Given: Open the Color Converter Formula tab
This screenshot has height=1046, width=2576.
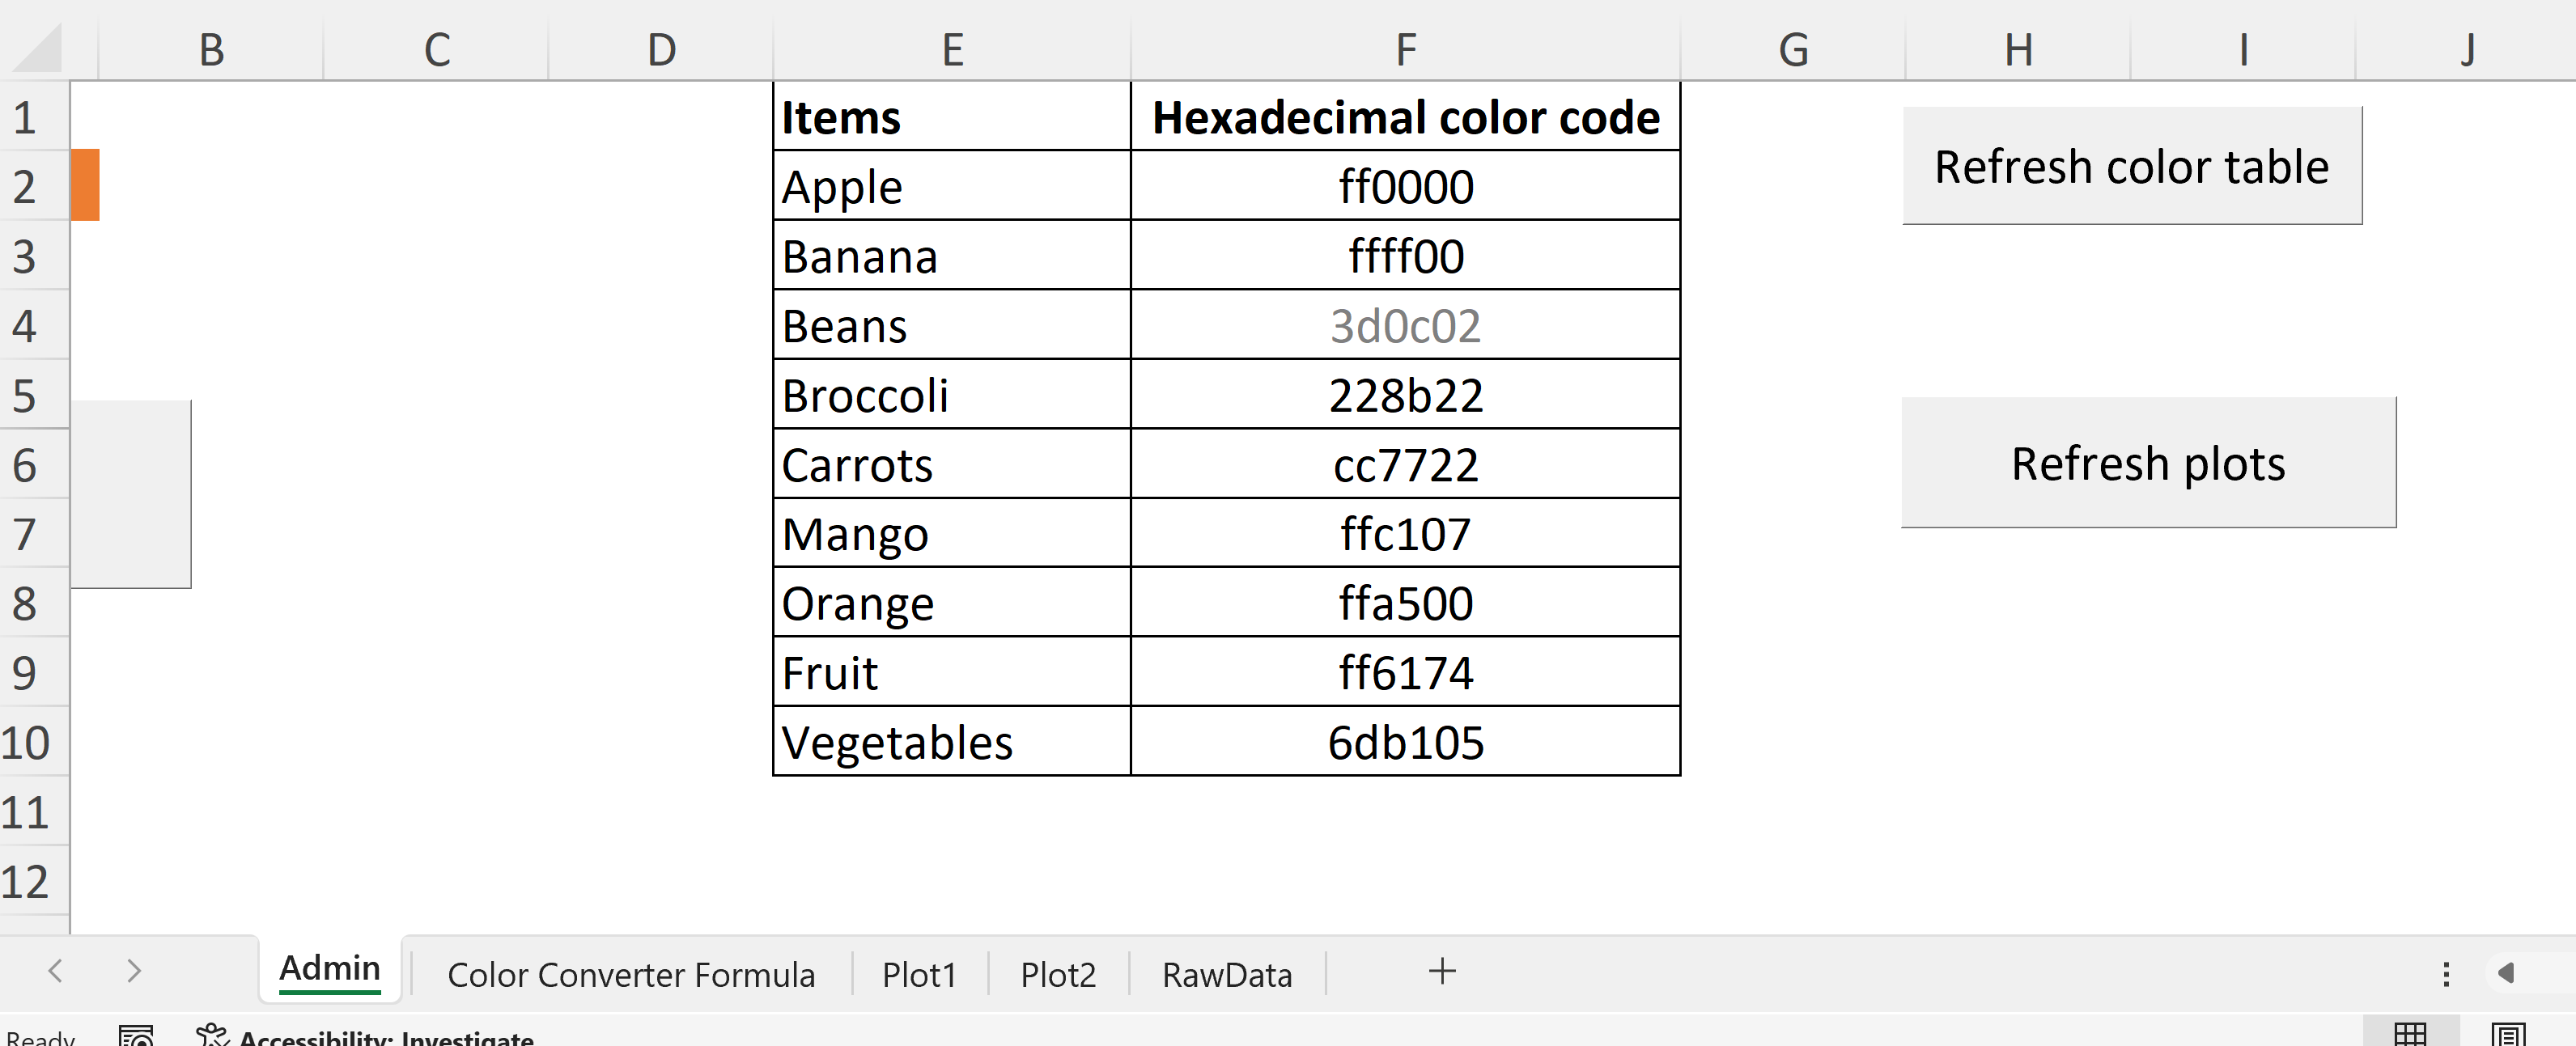Looking at the screenshot, I should [x=631, y=974].
